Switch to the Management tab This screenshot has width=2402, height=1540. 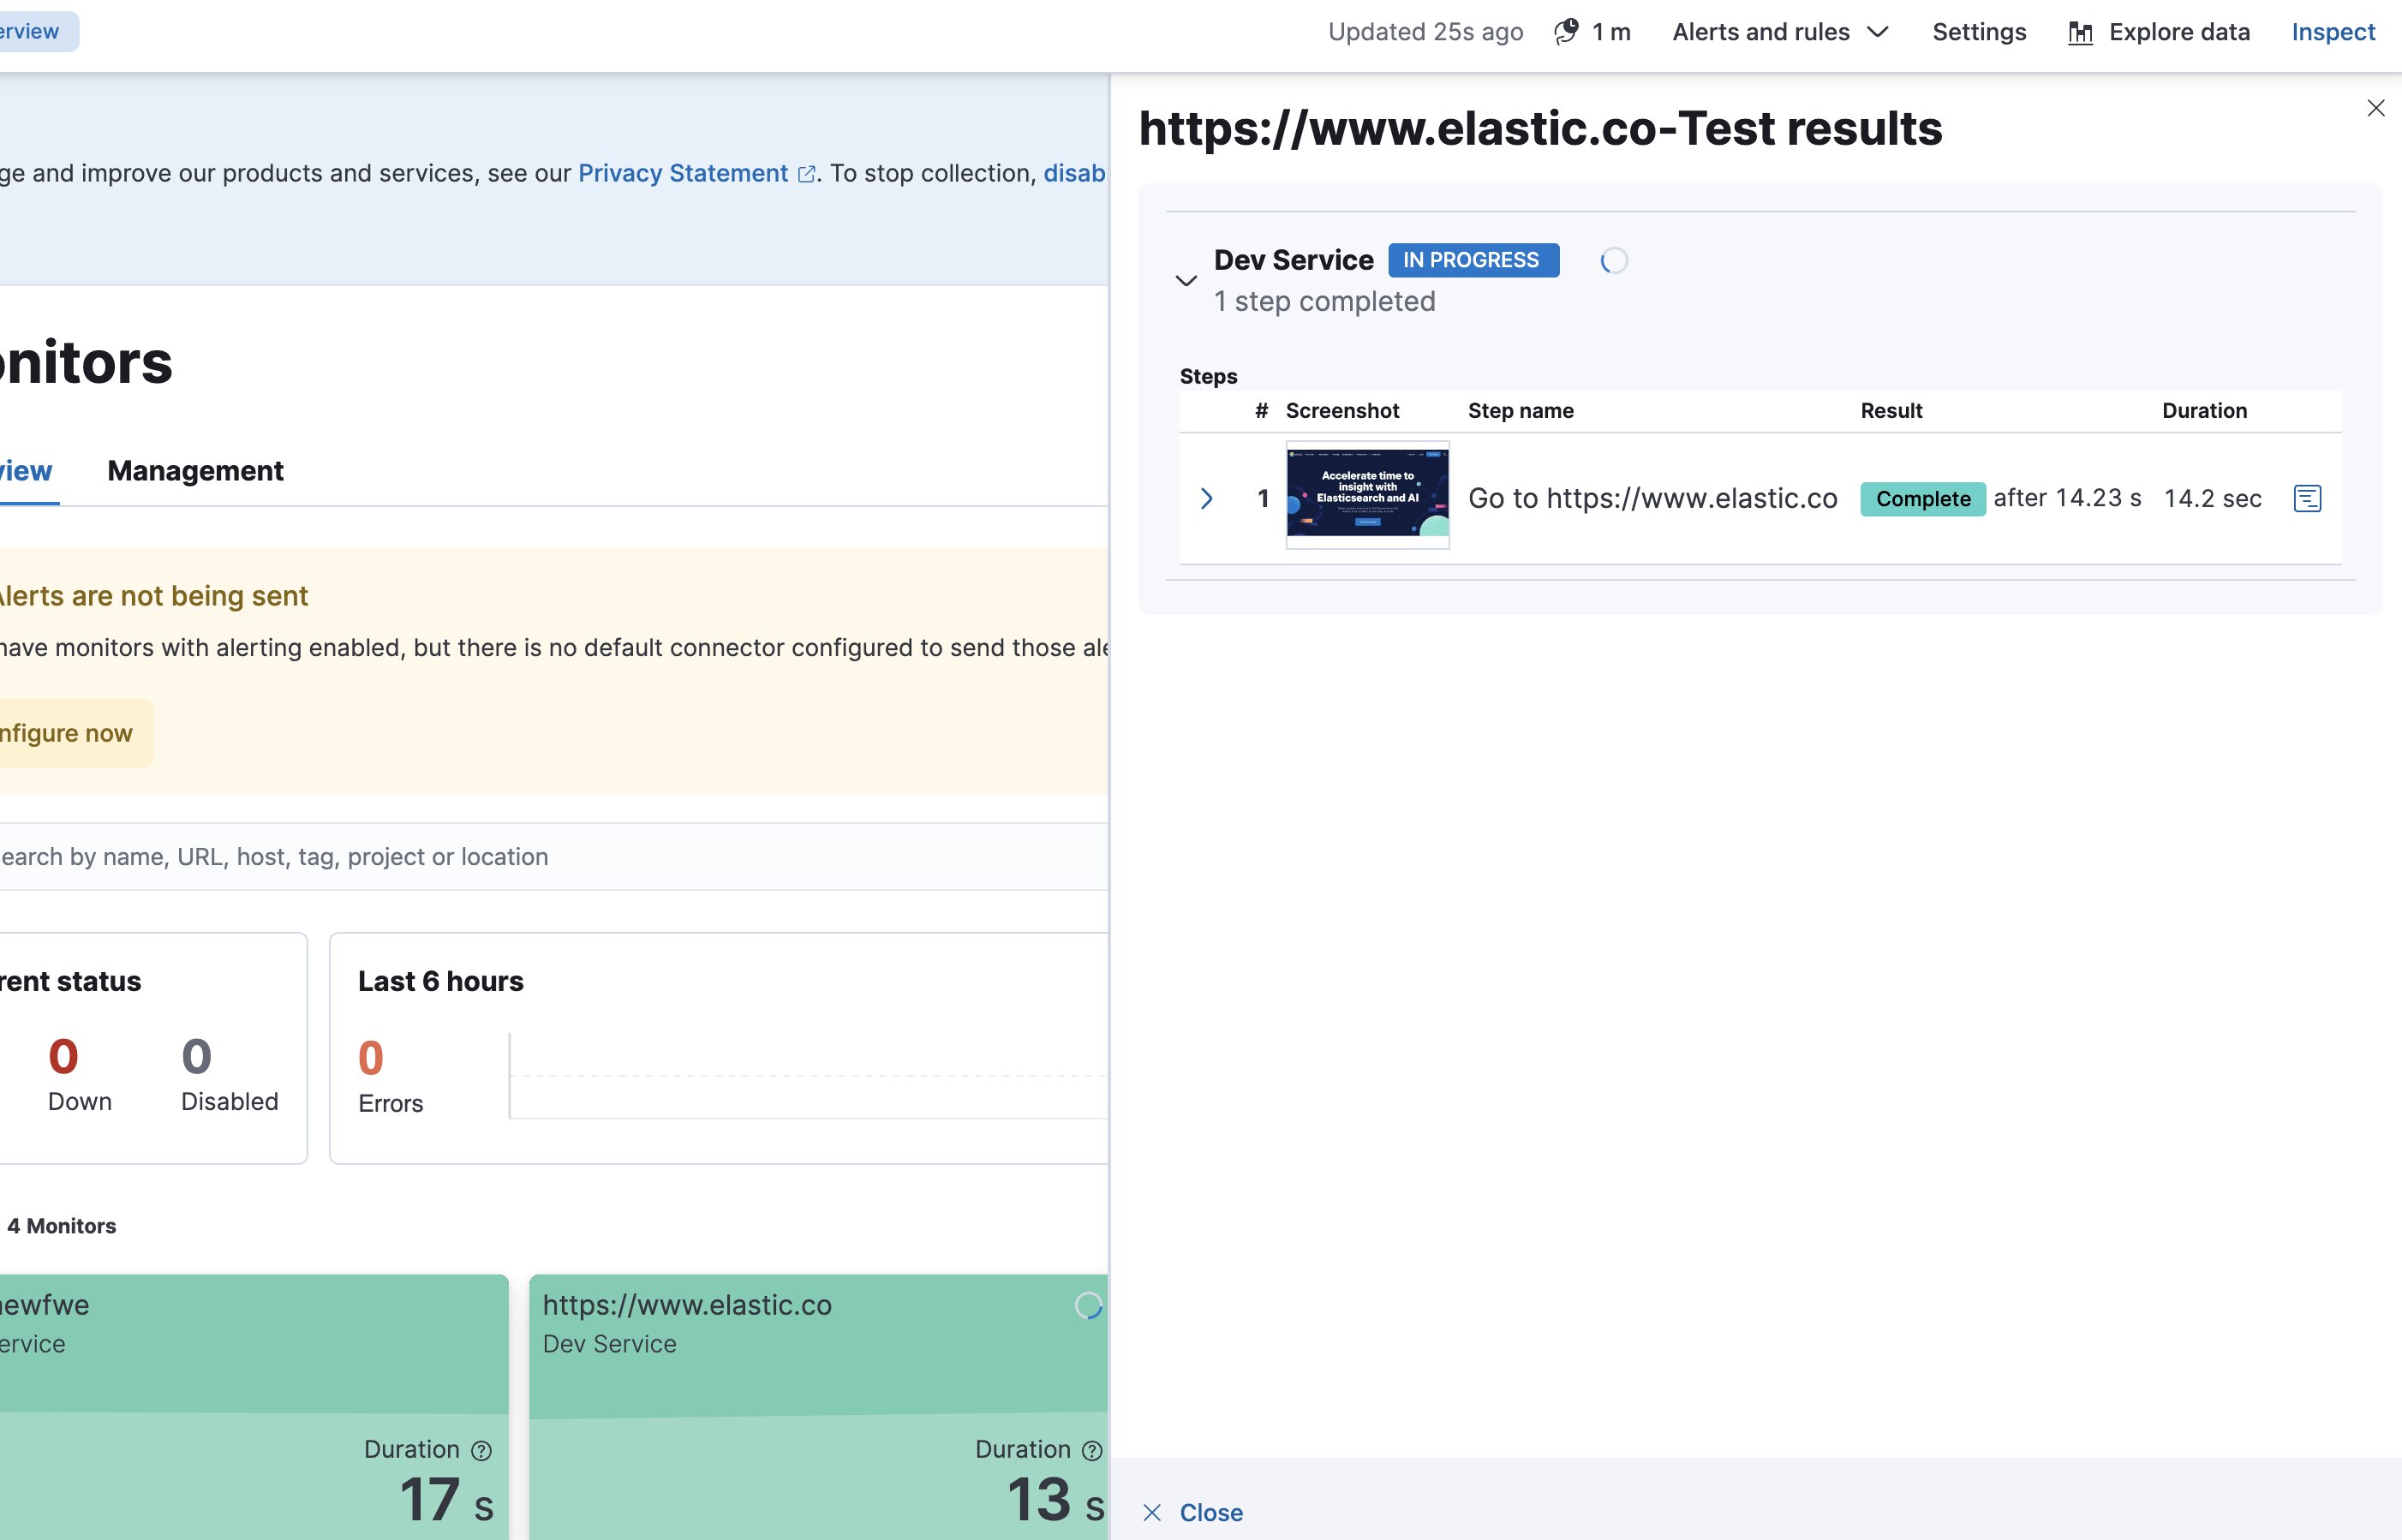195,471
